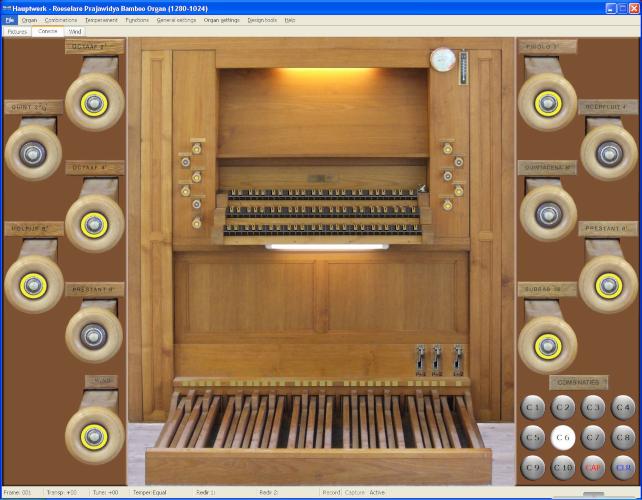Disable the Octaaf 2' stop on the left

tap(94, 101)
